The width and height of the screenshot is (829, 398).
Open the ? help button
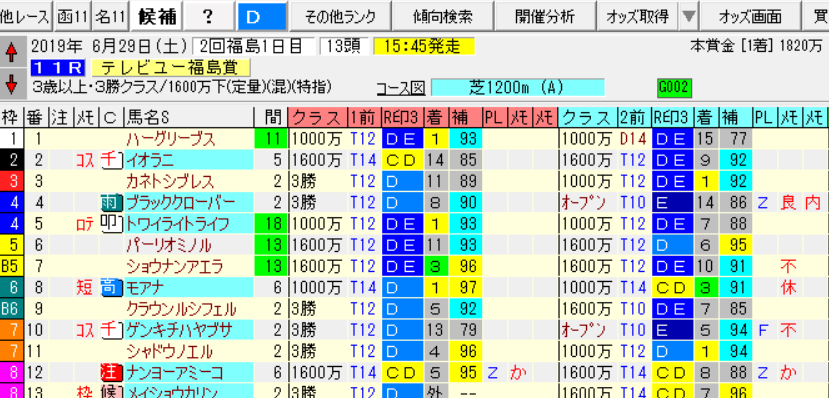pyautogui.click(x=208, y=16)
